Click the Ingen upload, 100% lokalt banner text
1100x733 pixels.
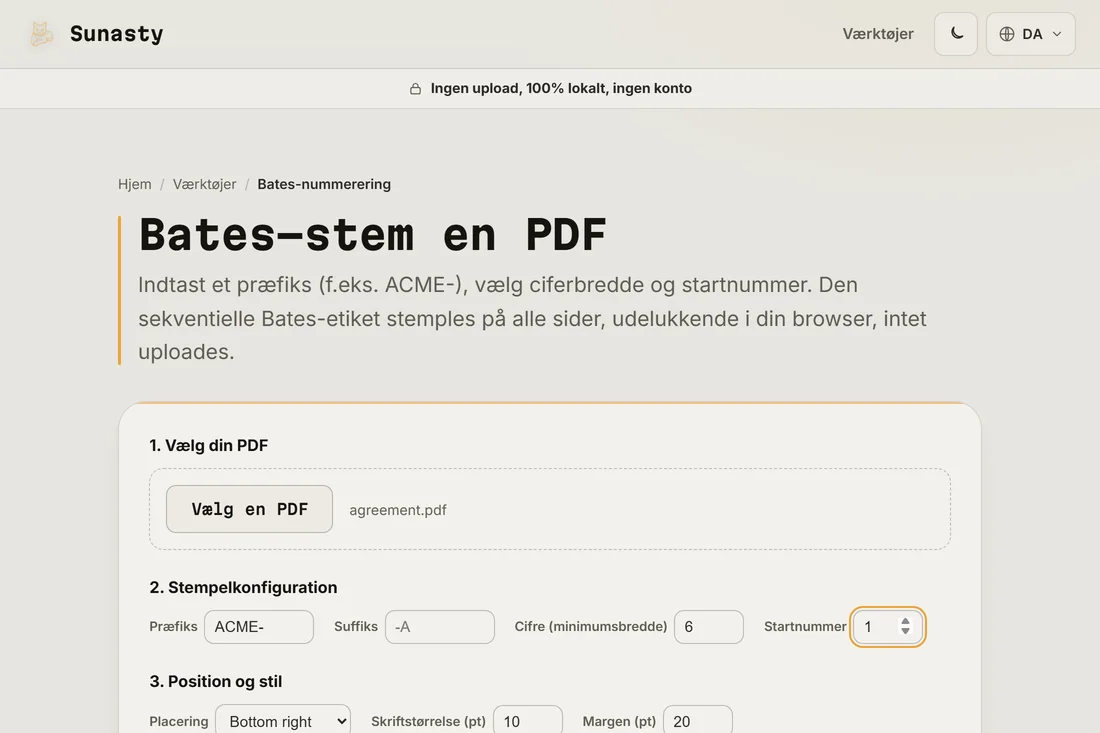(x=561, y=88)
